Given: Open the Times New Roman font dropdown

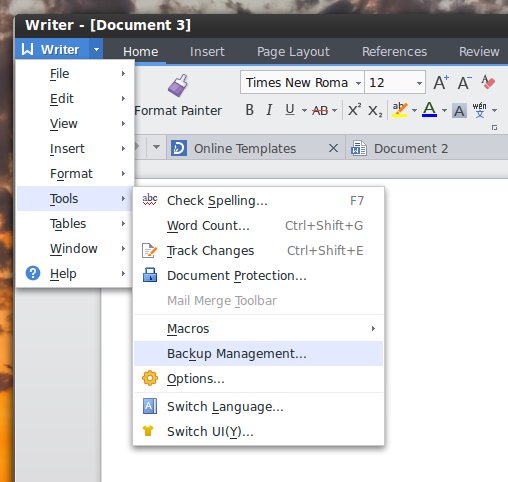Looking at the screenshot, I should 358,83.
